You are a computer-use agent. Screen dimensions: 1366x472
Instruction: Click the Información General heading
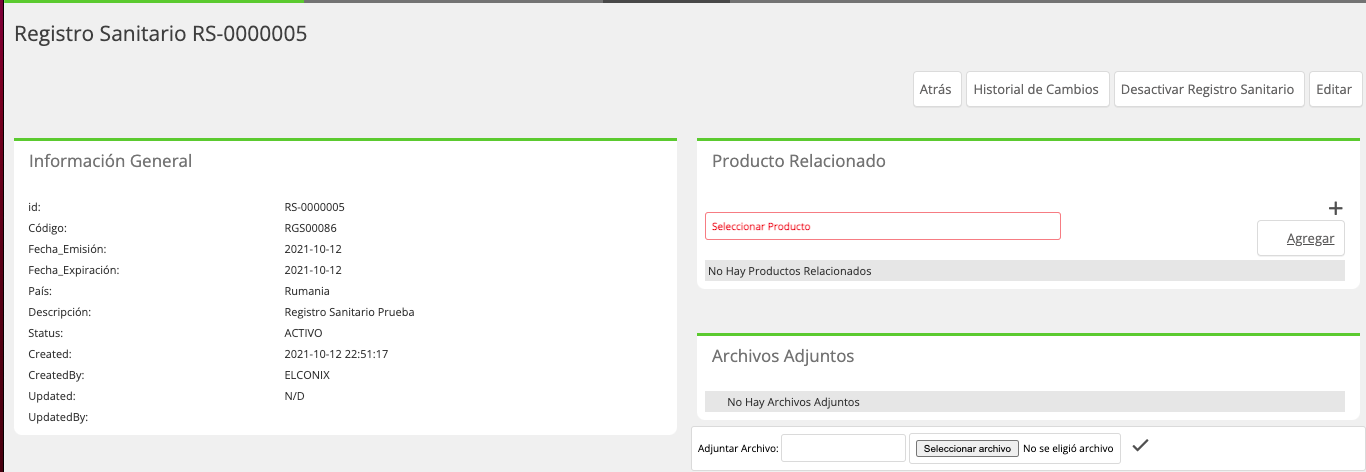(110, 160)
